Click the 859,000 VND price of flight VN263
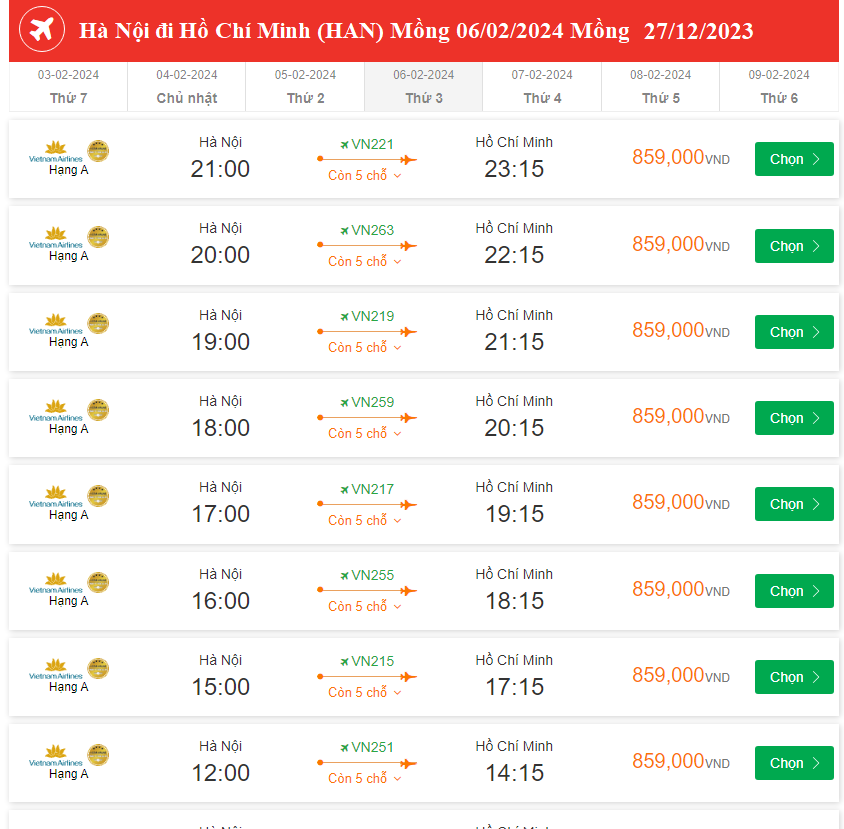 (679, 243)
